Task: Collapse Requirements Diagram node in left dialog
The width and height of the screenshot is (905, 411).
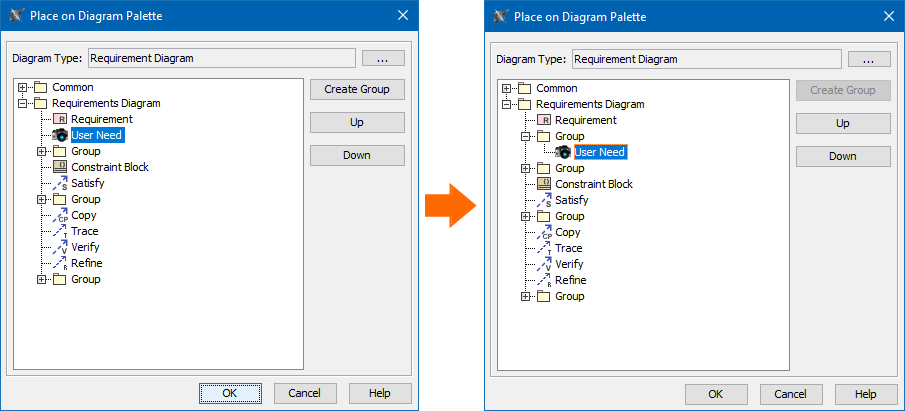Action: point(23,103)
